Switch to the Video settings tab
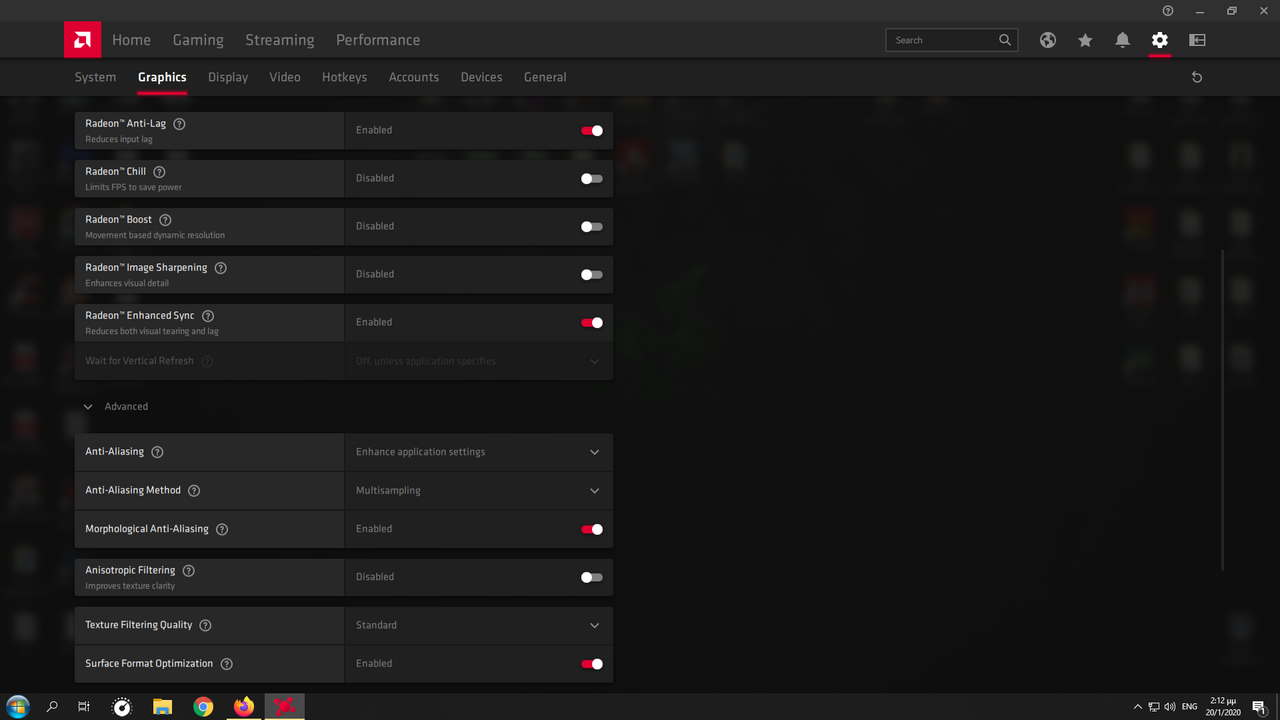The width and height of the screenshot is (1280, 720). pos(285,77)
